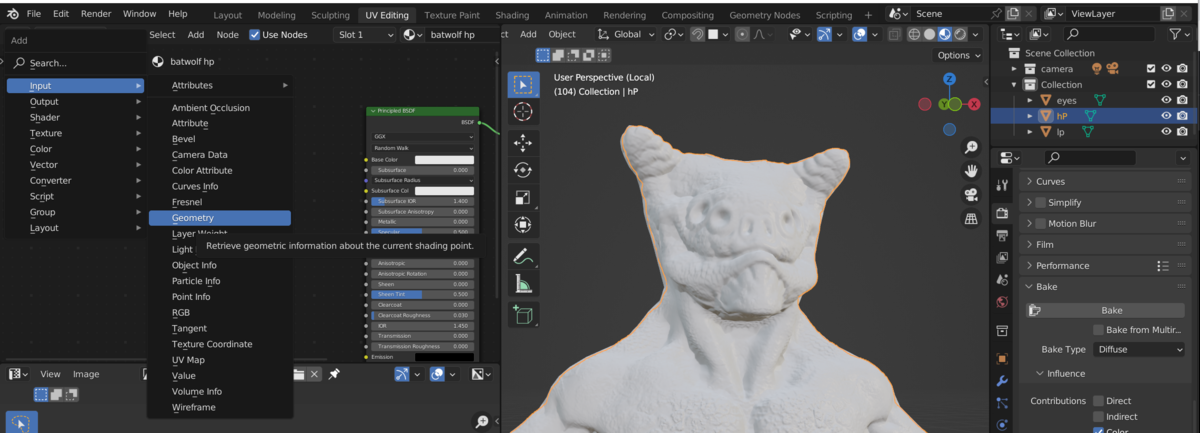Open the Slot 1 material slot dropdown
Viewport: 1200px width, 433px height.
(x=365, y=34)
